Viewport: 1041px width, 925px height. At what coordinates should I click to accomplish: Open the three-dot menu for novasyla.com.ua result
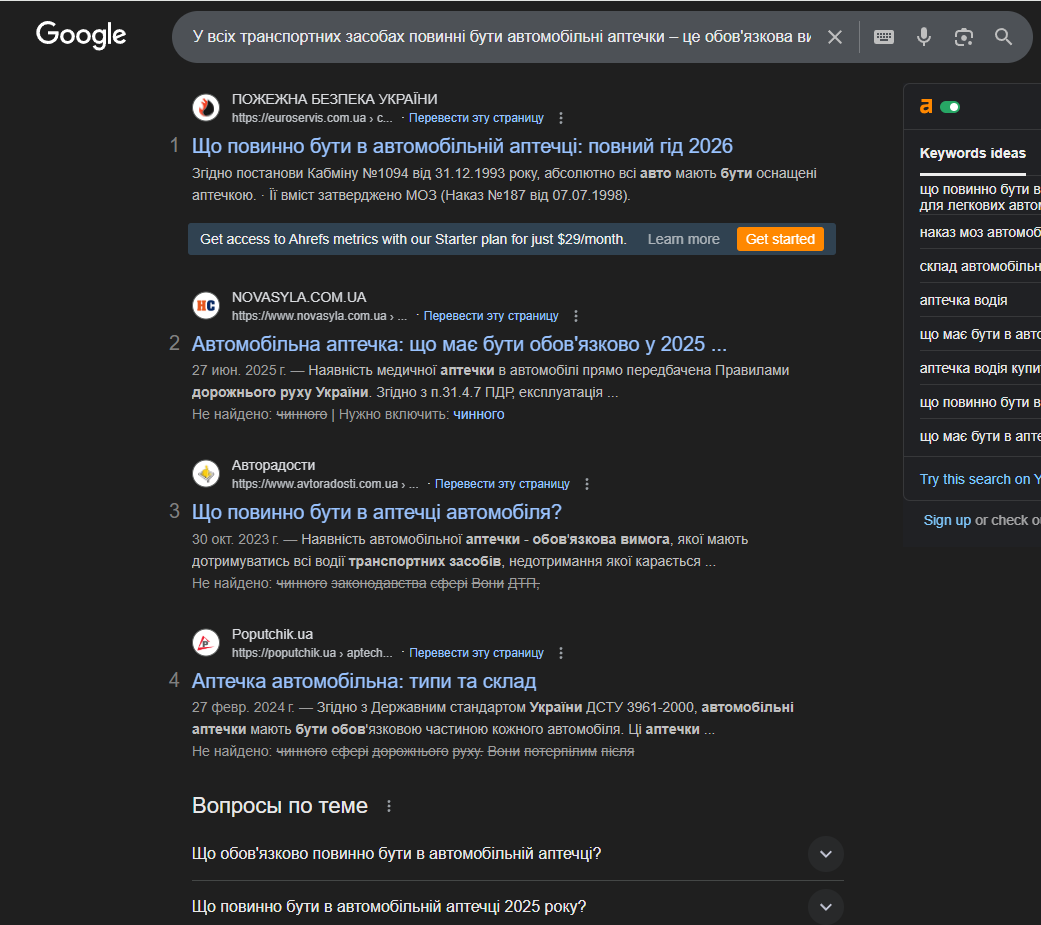576,316
